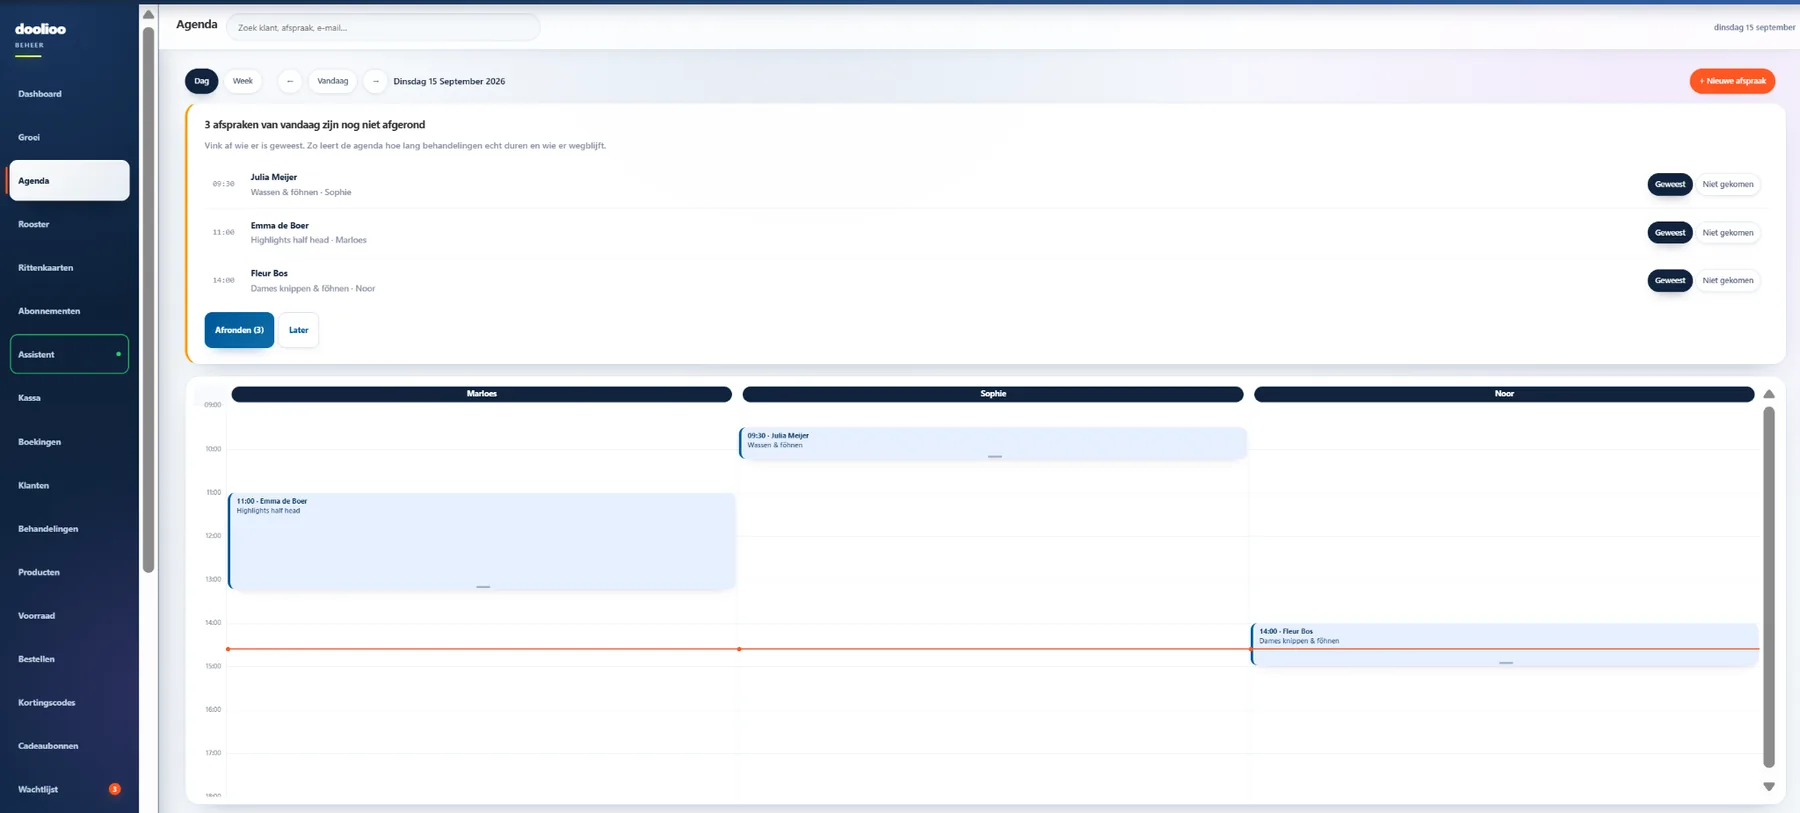This screenshot has width=1800, height=813.
Task: Go to next day with right arrow
Action: point(375,81)
